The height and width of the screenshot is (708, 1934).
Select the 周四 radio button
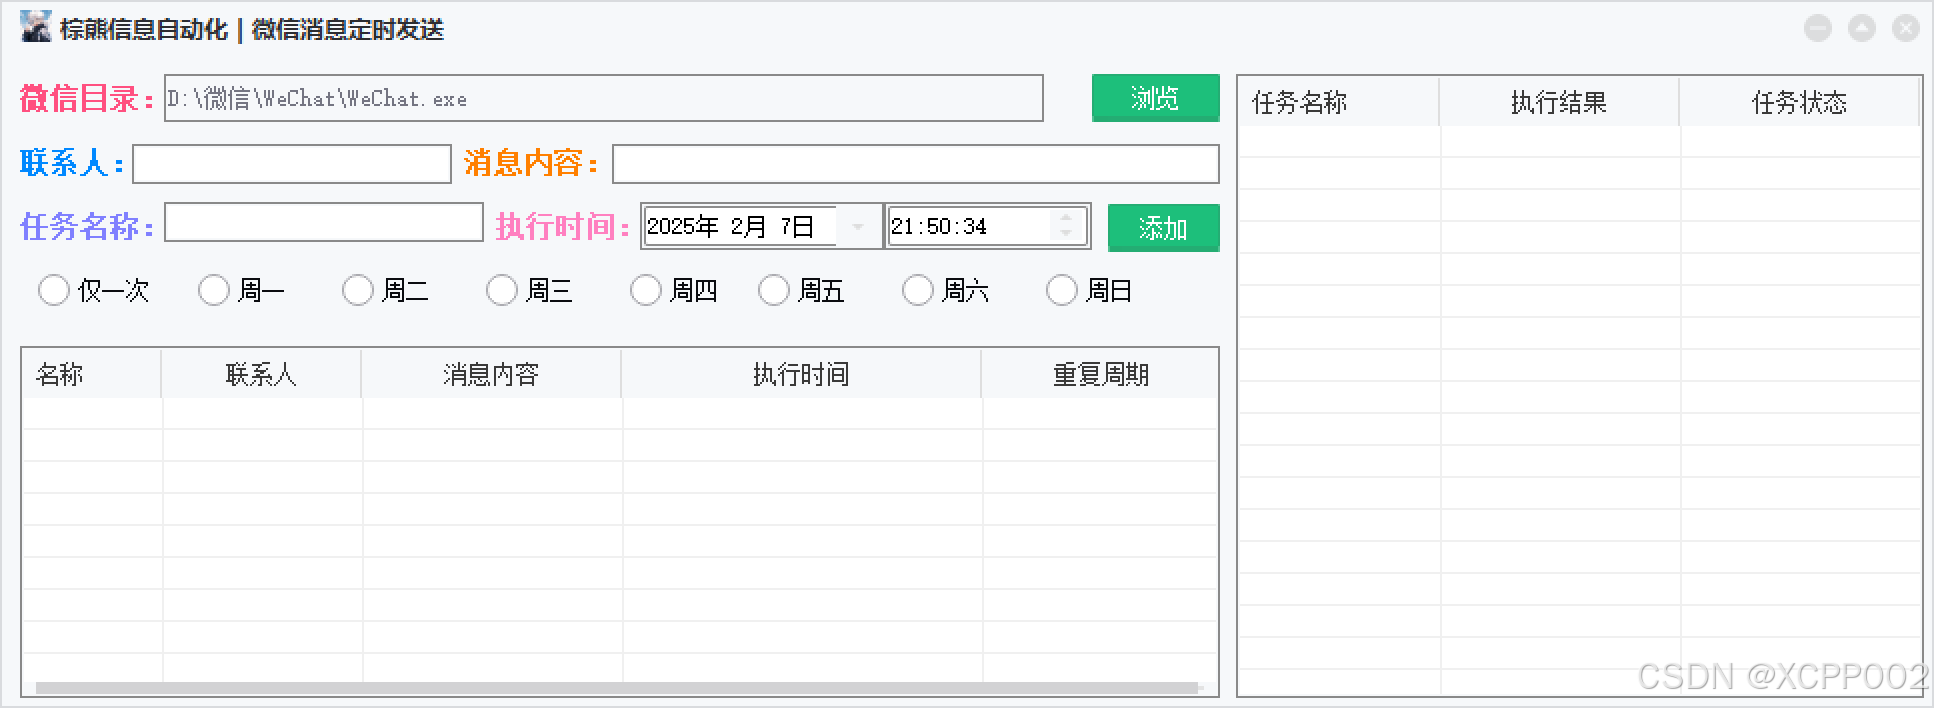[646, 291]
